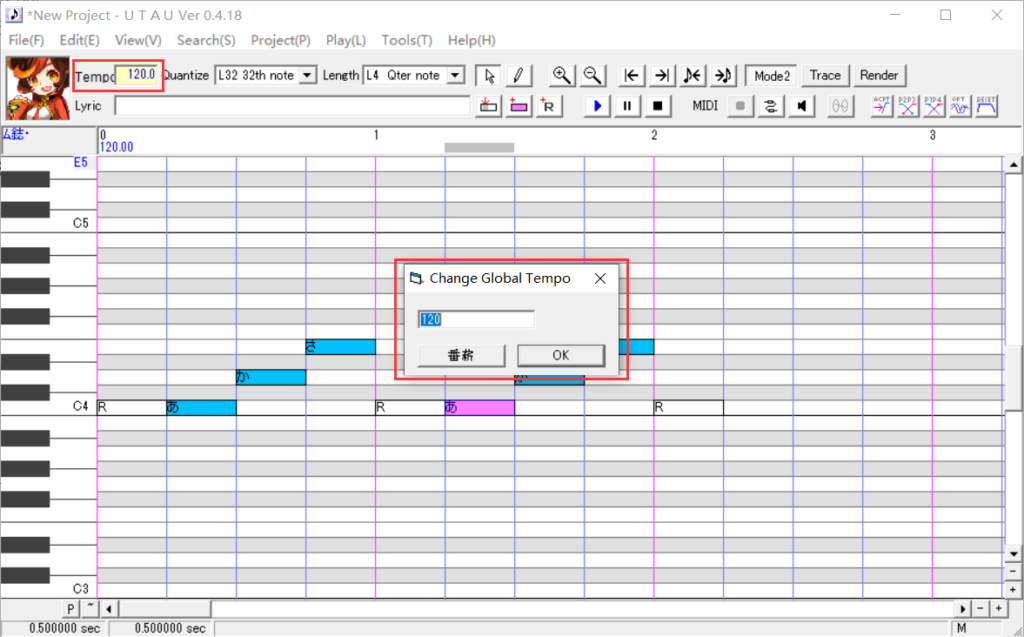Select the pencil drawing tool
This screenshot has width=1024, height=637.
click(x=517, y=76)
